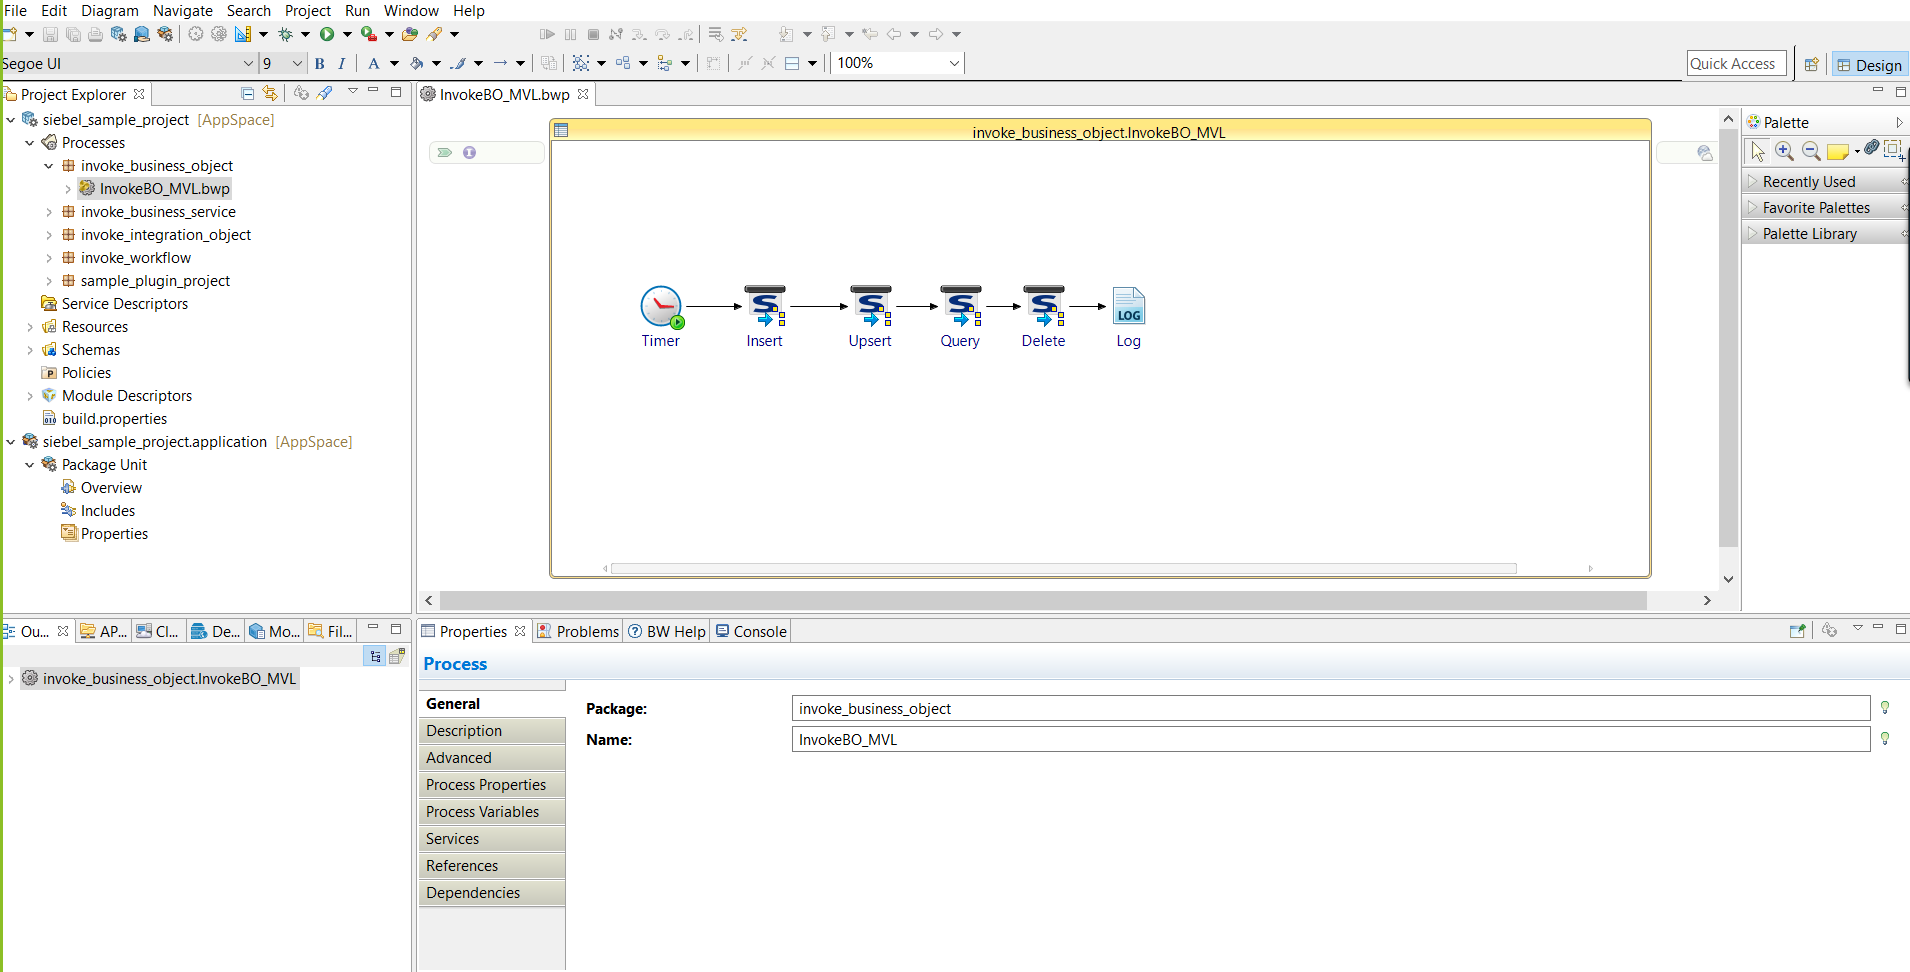Choose the marquee group tool in palette
This screenshot has width=1910, height=972.
point(1894,150)
